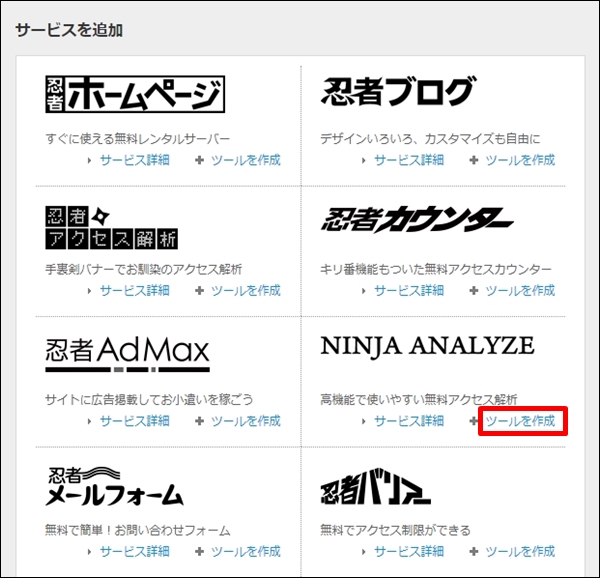Choose ツールを作成 under 忍者バリアー

coord(520,552)
